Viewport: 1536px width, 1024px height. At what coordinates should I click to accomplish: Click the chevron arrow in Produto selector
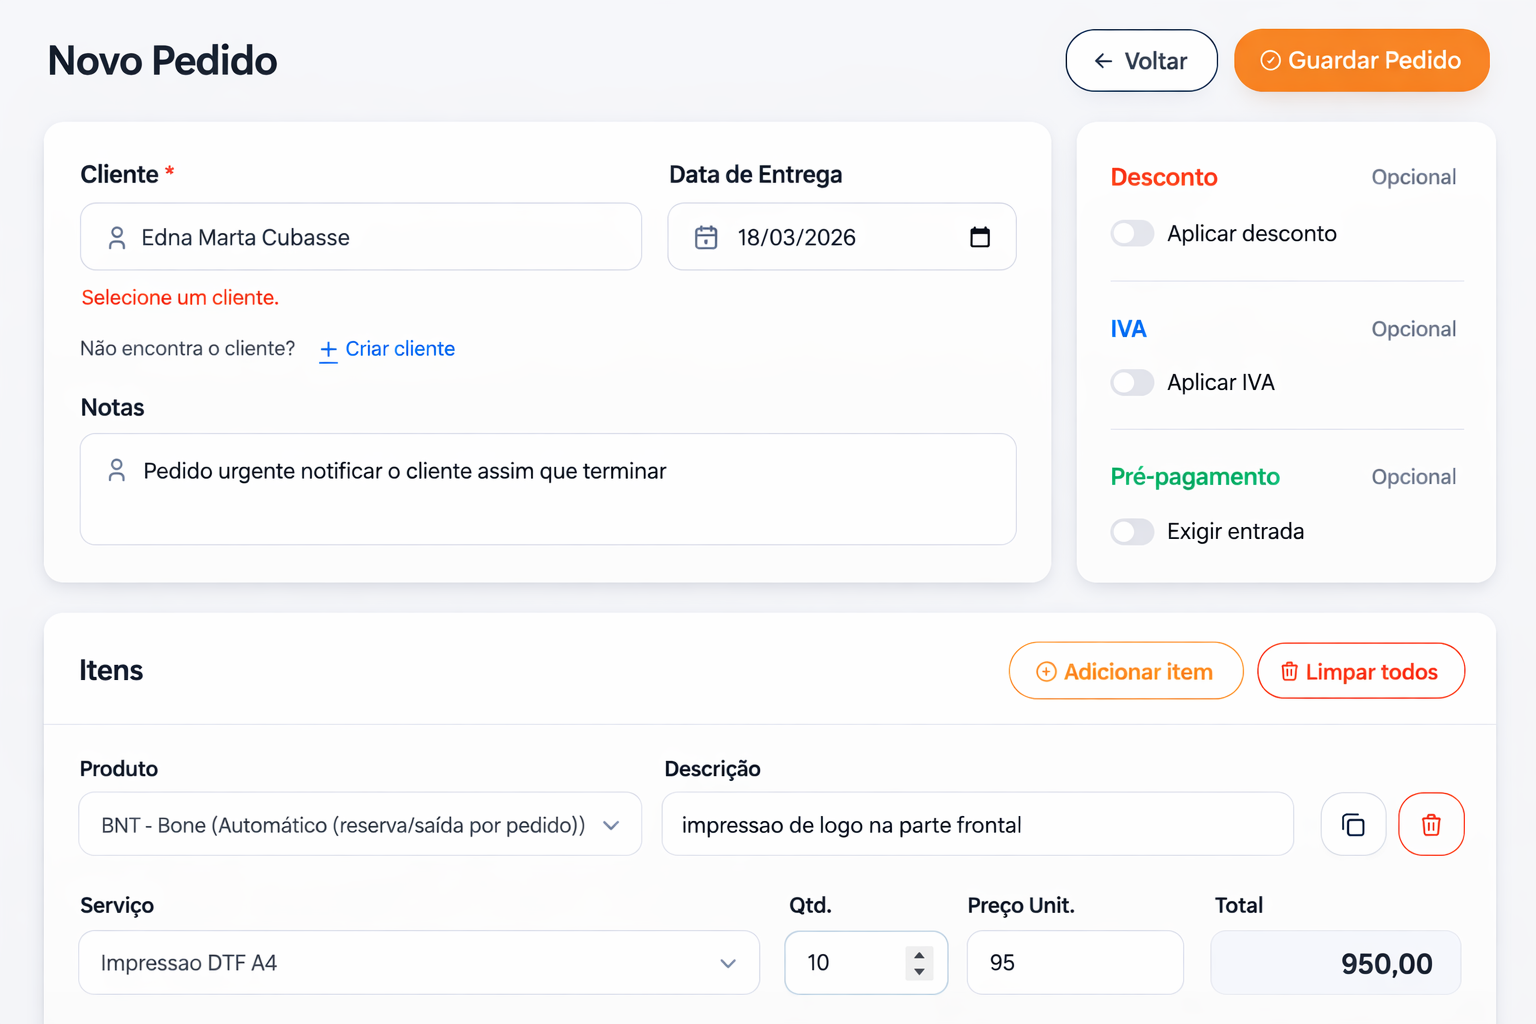pyautogui.click(x=611, y=825)
